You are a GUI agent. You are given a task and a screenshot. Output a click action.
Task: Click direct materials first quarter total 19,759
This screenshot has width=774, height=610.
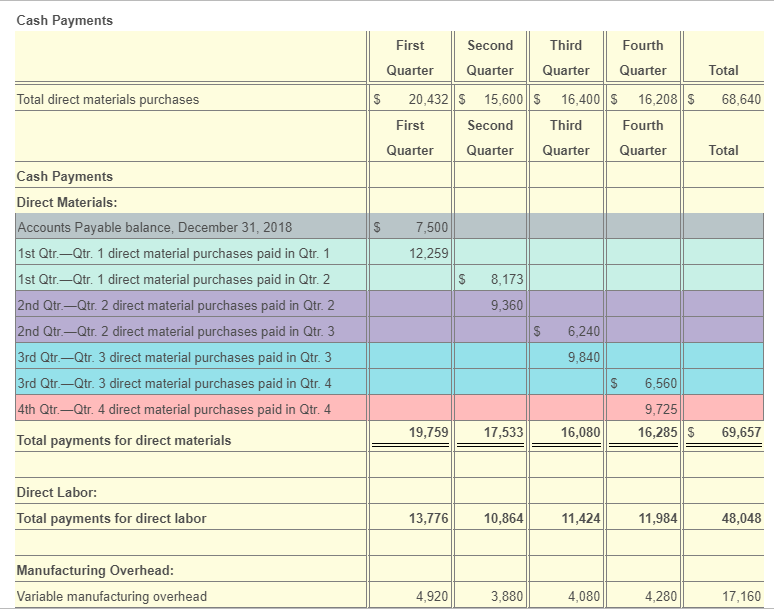428,432
